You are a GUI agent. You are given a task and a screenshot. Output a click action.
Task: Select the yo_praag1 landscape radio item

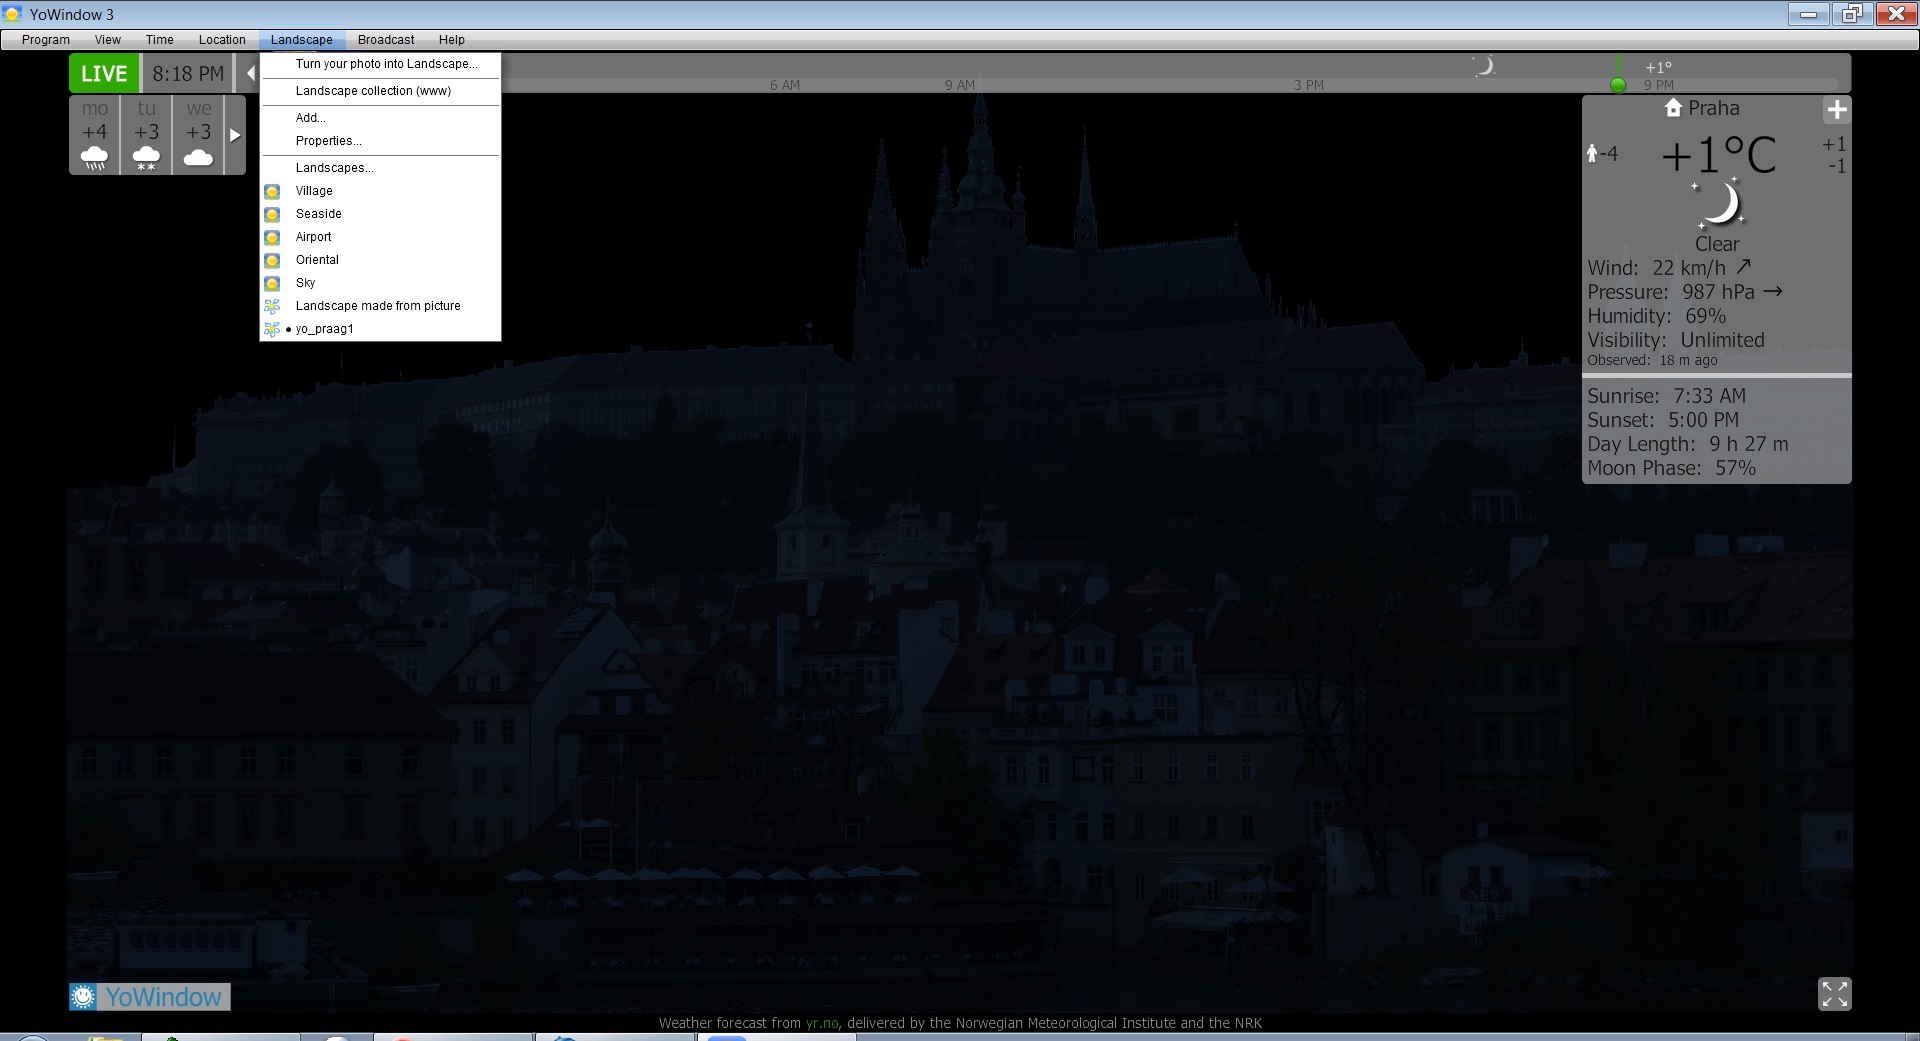coord(324,329)
